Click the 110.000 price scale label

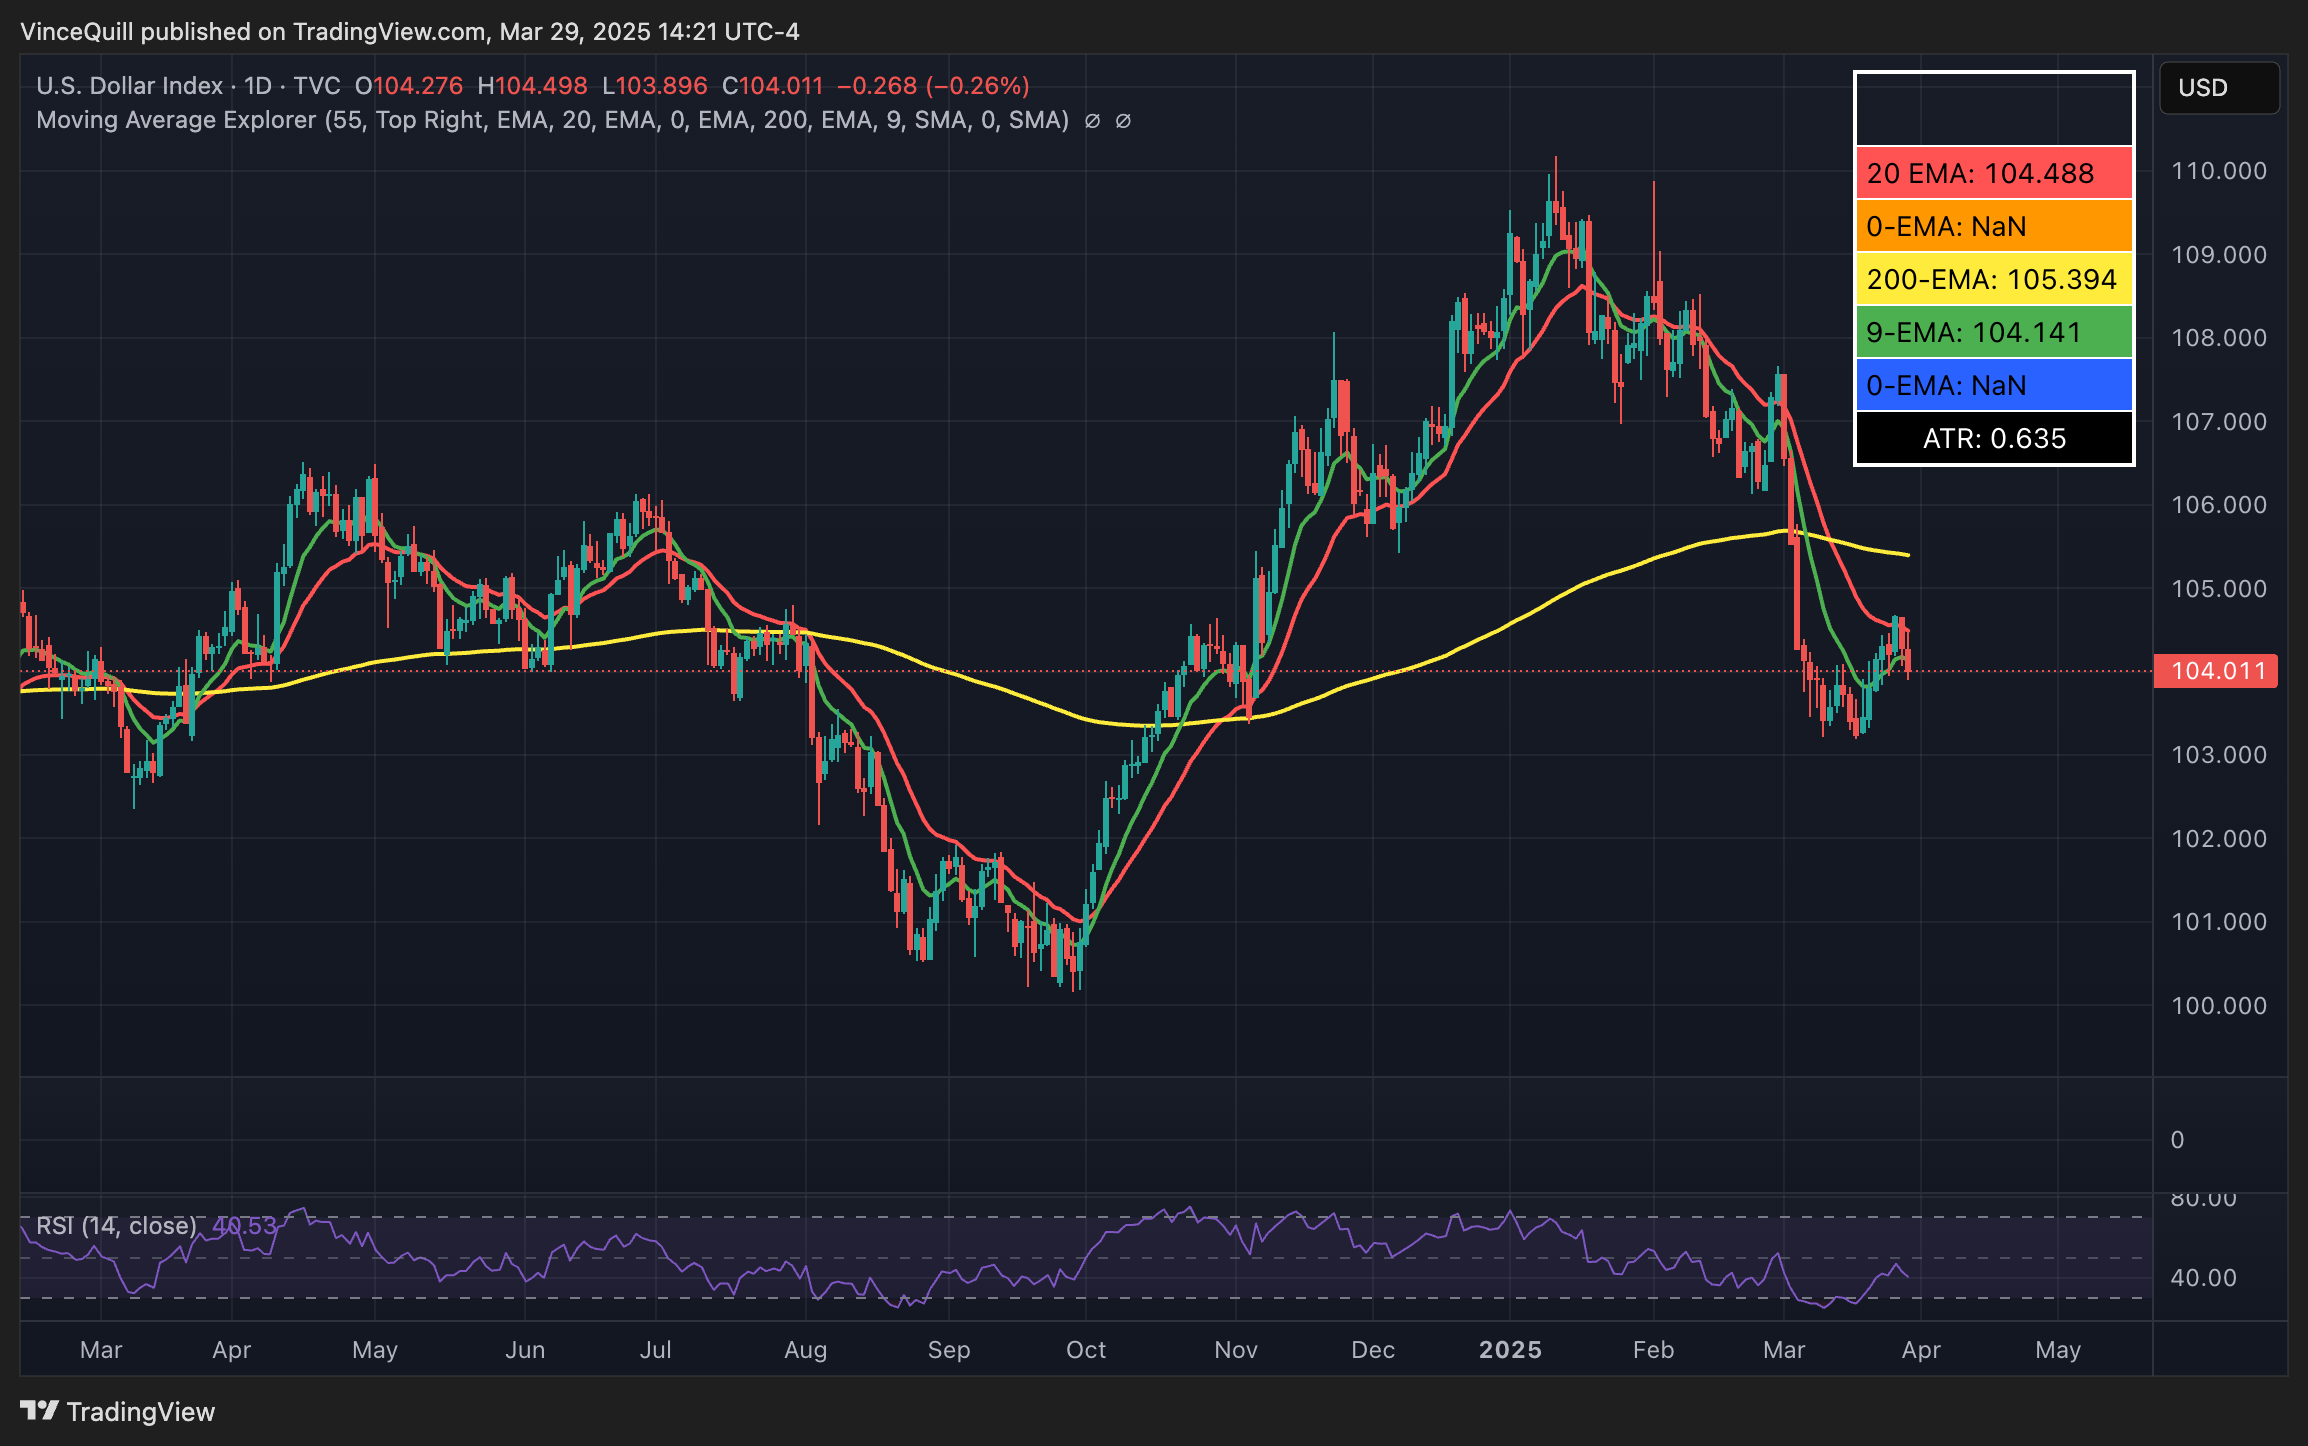pyautogui.click(x=2218, y=171)
